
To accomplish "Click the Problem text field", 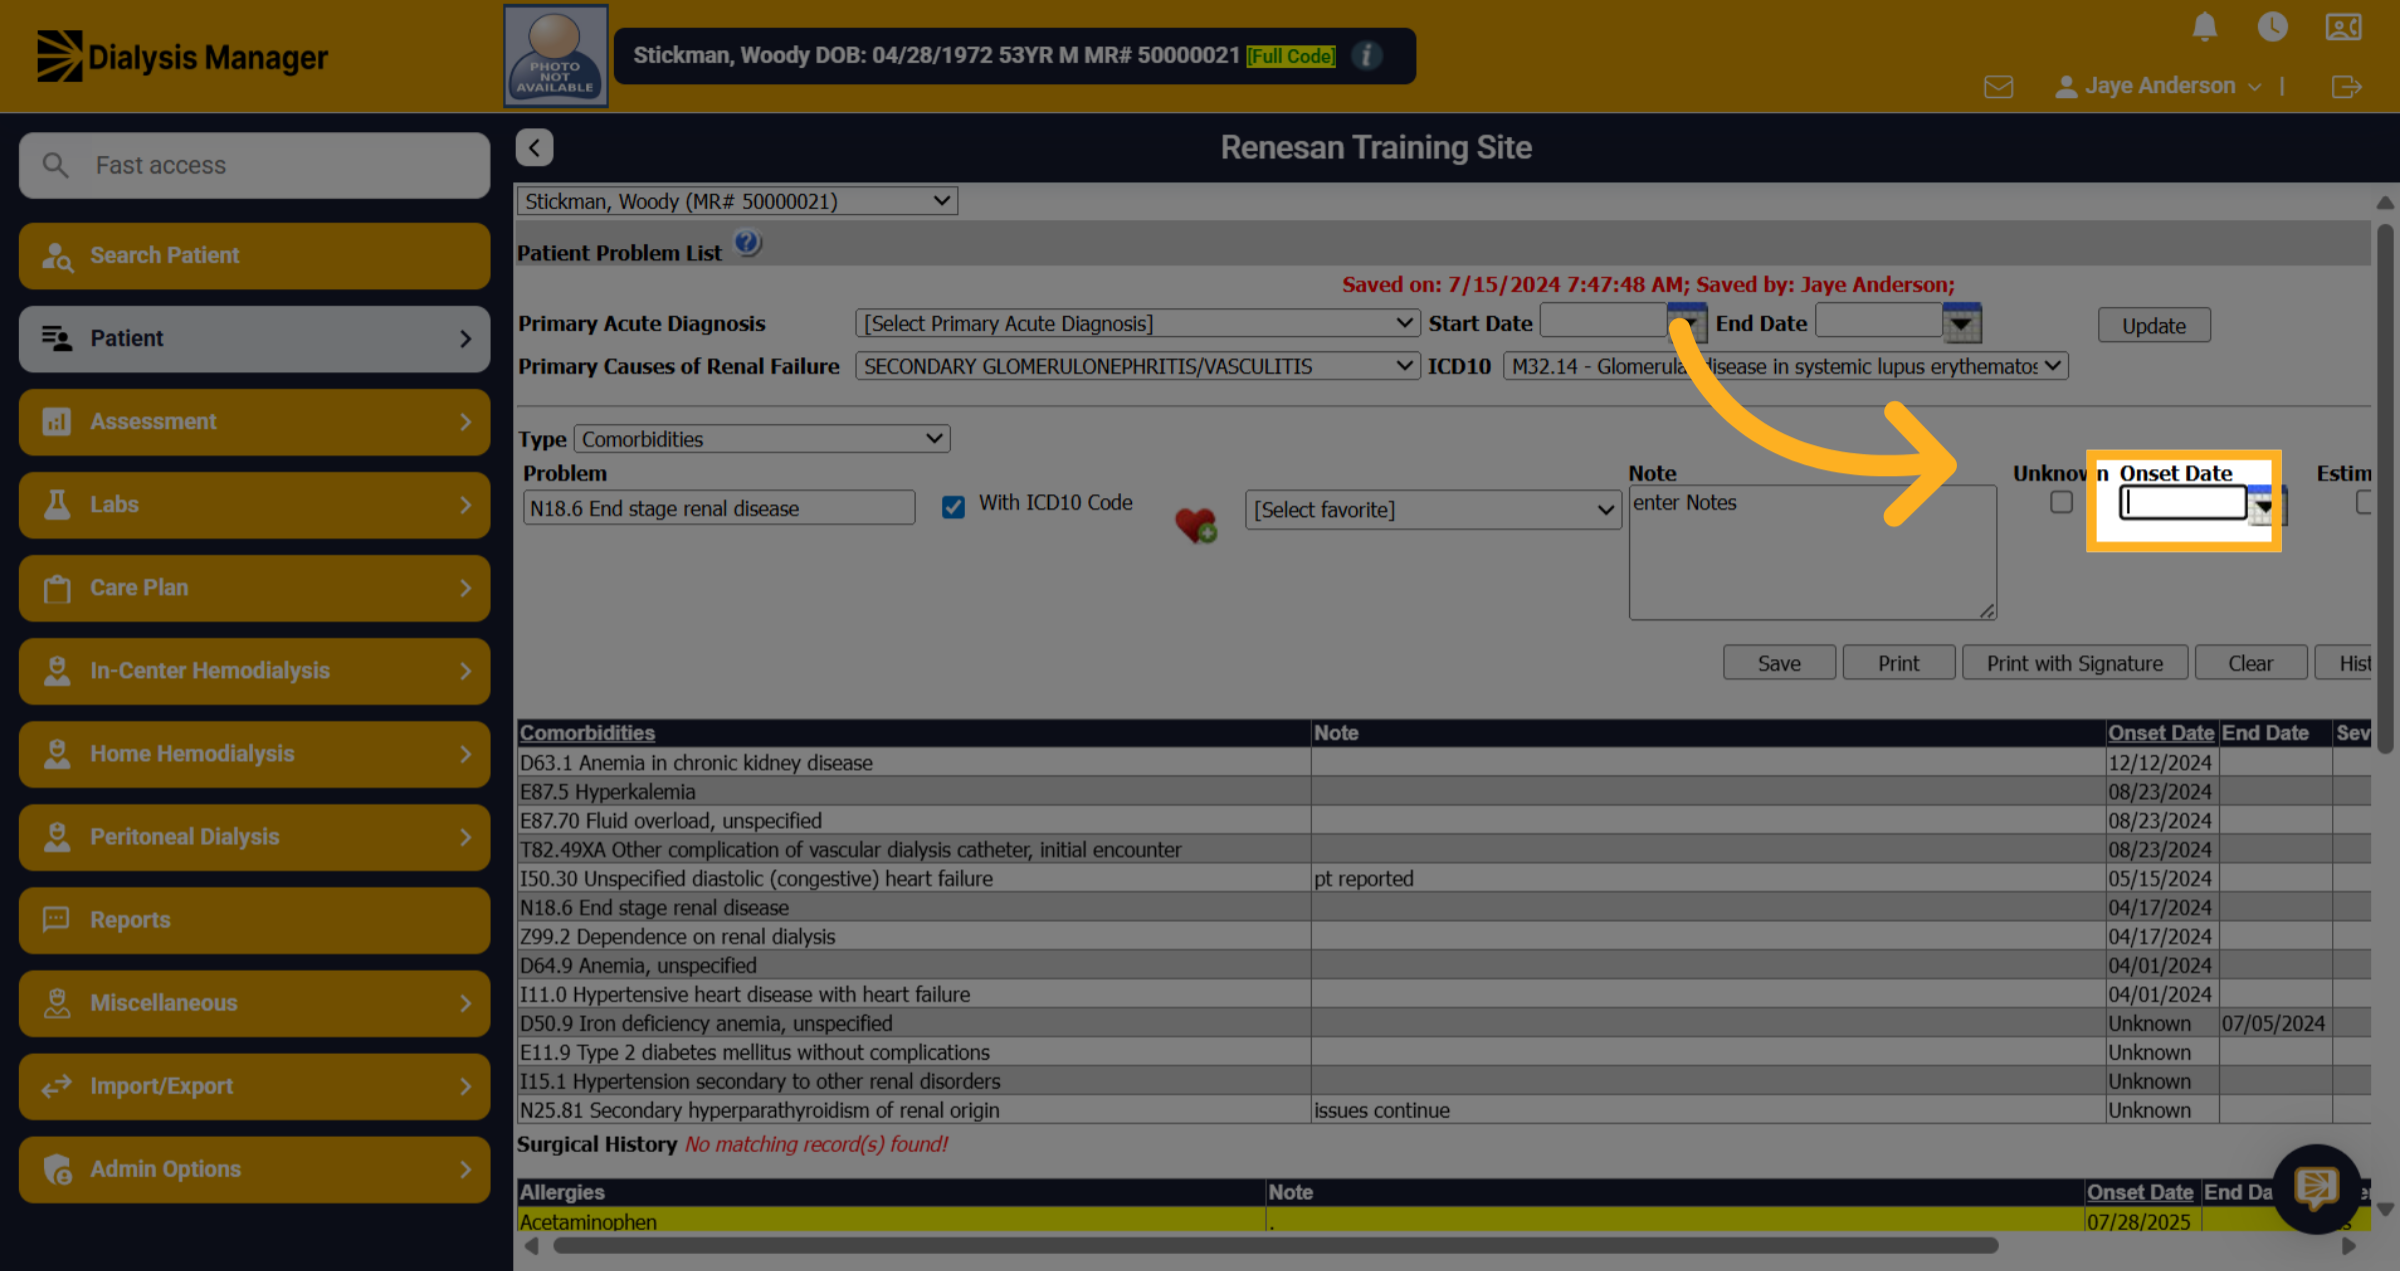I will pyautogui.click(x=719, y=508).
